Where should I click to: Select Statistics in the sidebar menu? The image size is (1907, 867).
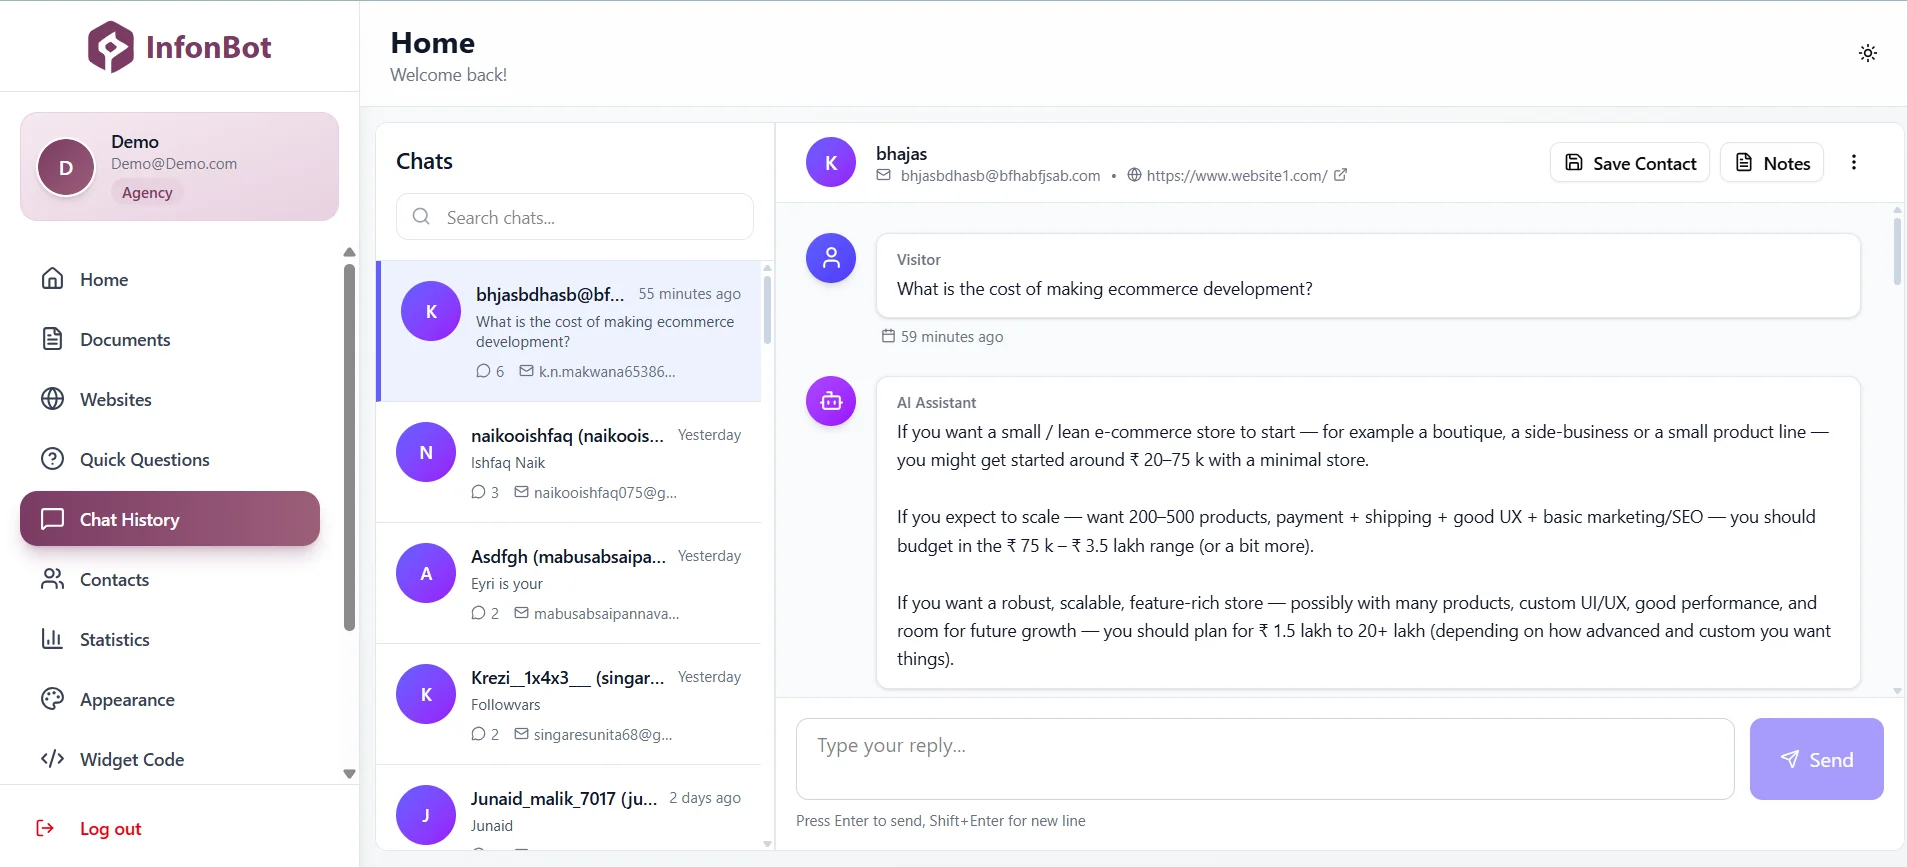pos(52,639)
